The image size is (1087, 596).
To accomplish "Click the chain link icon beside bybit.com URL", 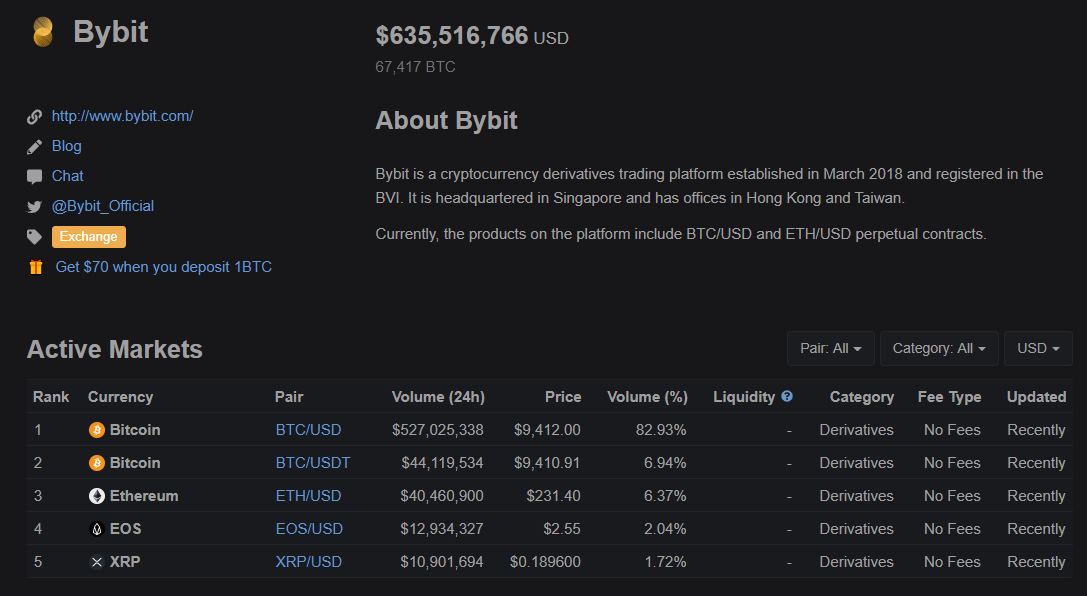I will point(34,117).
